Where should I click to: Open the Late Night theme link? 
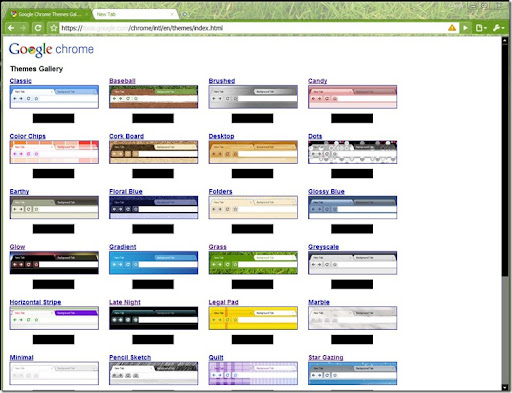(x=125, y=302)
